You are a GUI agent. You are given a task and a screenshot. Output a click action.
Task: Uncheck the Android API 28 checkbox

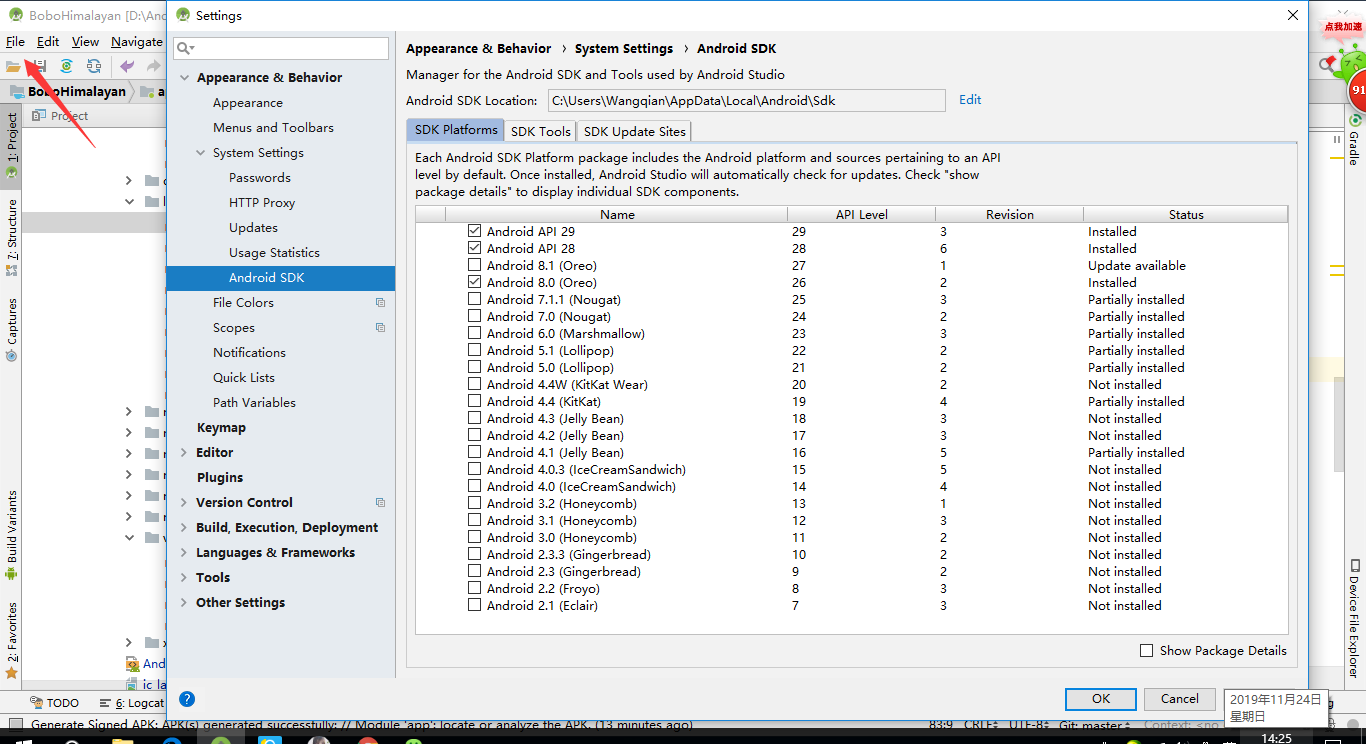pos(474,248)
